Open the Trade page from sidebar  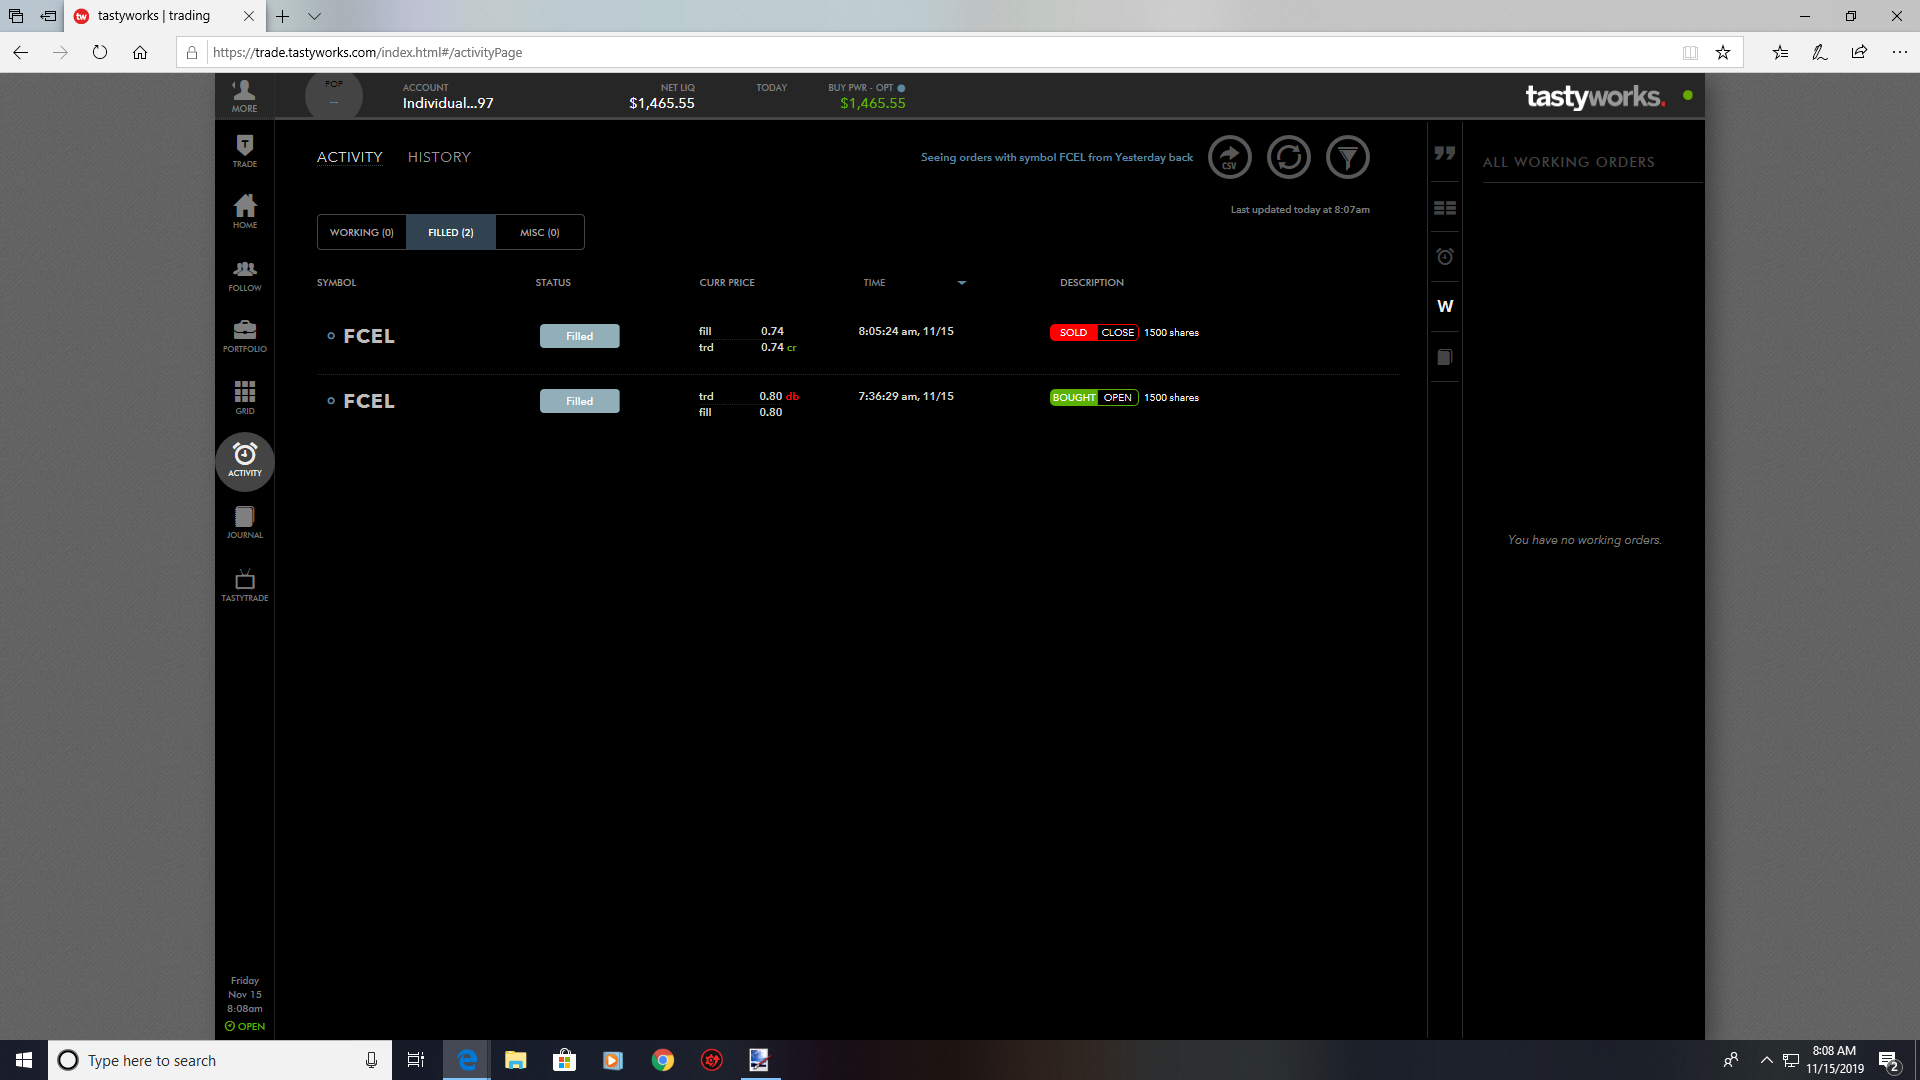(x=245, y=151)
